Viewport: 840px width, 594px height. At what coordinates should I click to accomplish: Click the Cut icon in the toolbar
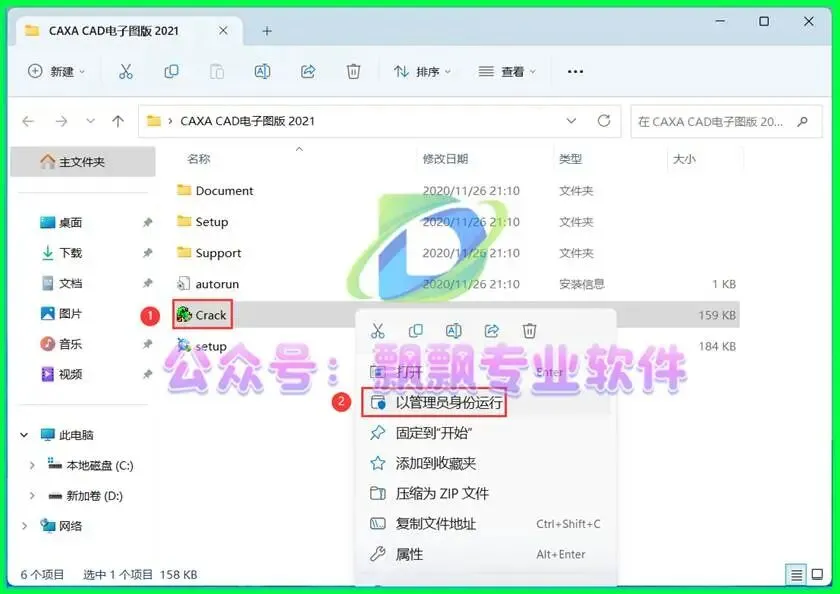coord(126,71)
